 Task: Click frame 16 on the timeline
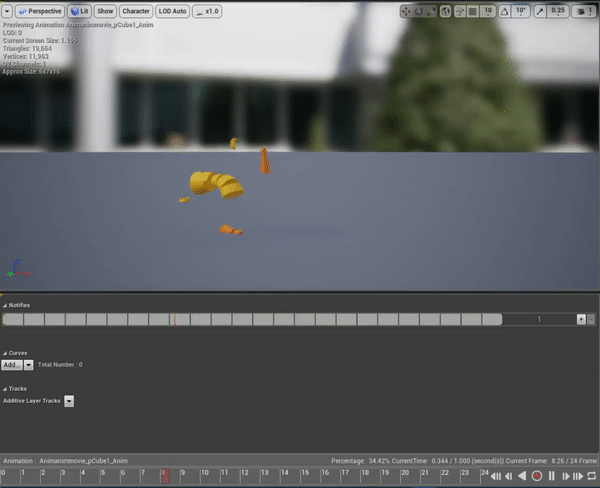(x=325, y=473)
